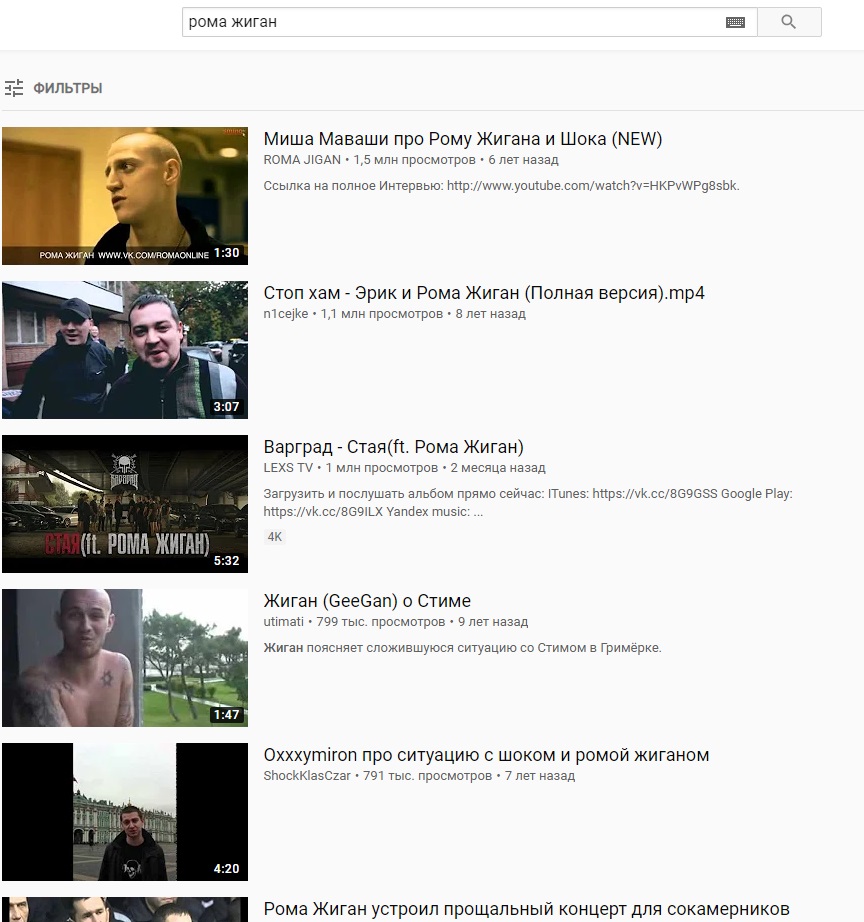This screenshot has height=922, width=864.
Task: Open title 'Стоп хам - Эрик и Рома Жиган'
Action: point(484,293)
